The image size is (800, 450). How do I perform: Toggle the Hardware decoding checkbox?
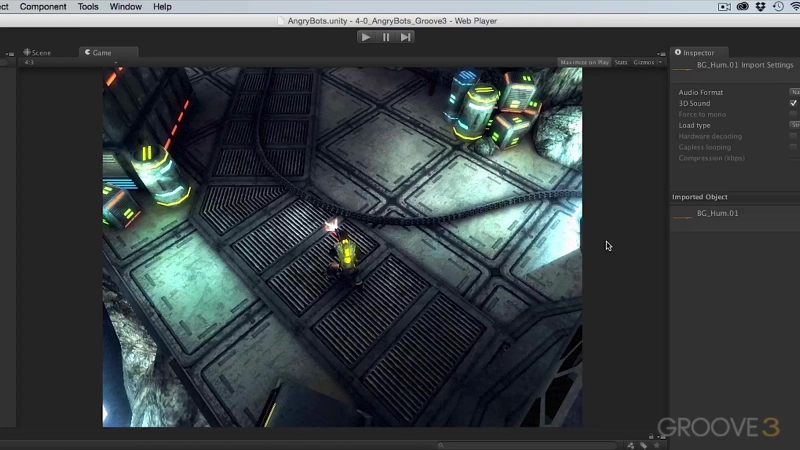[x=793, y=136]
